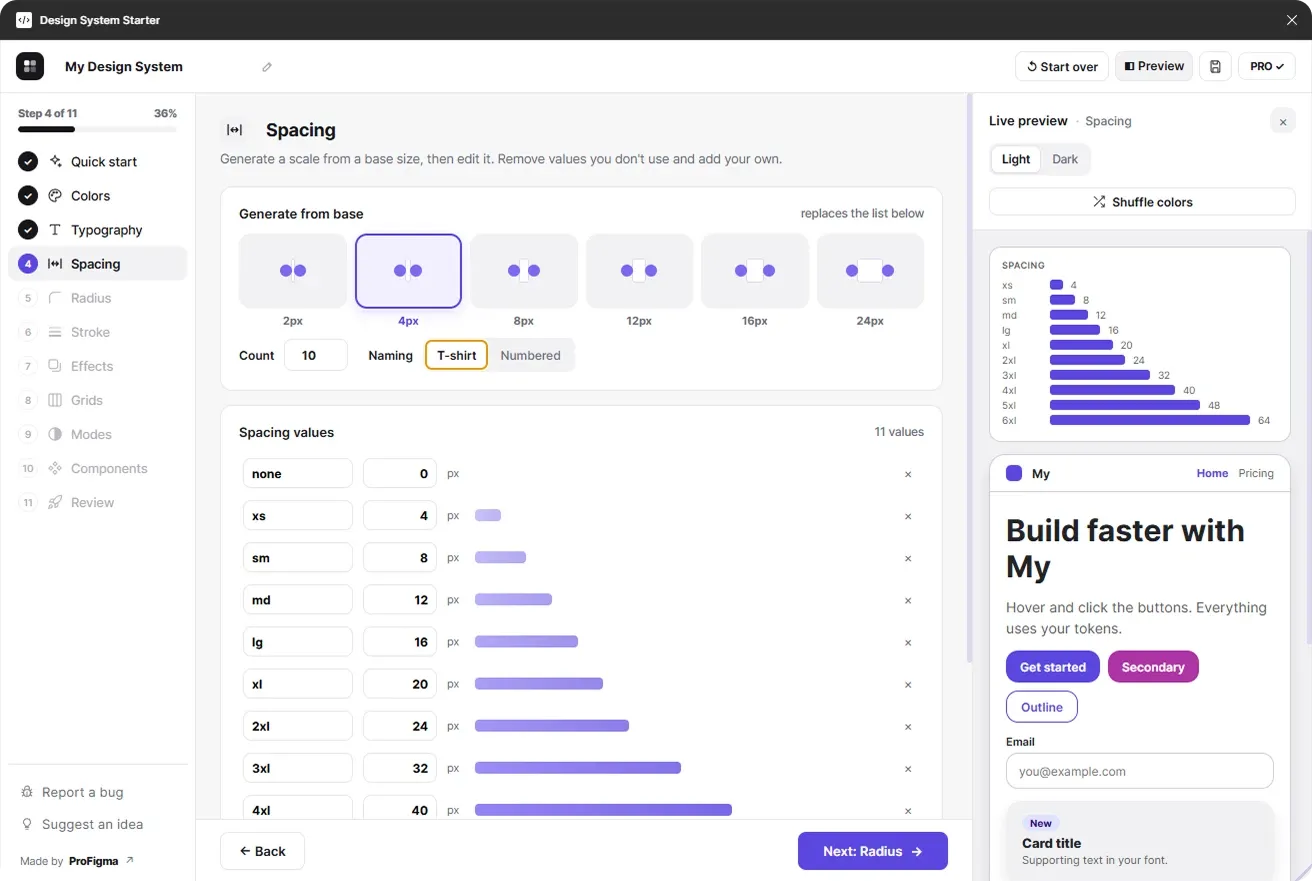Image resolution: width=1312 pixels, height=881 pixels.
Task: Click the Suggest an idea lightbulb icon
Action: click(x=27, y=824)
